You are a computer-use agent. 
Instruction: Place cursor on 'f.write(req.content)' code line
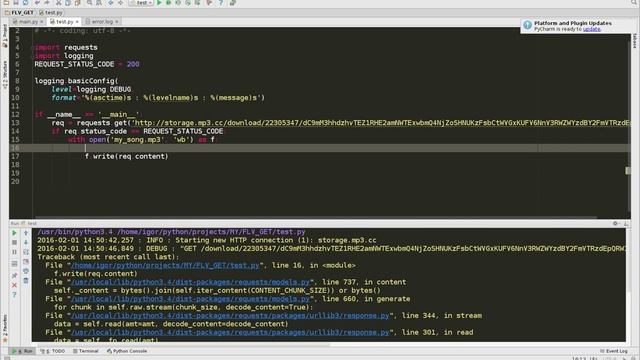[x=127, y=156]
